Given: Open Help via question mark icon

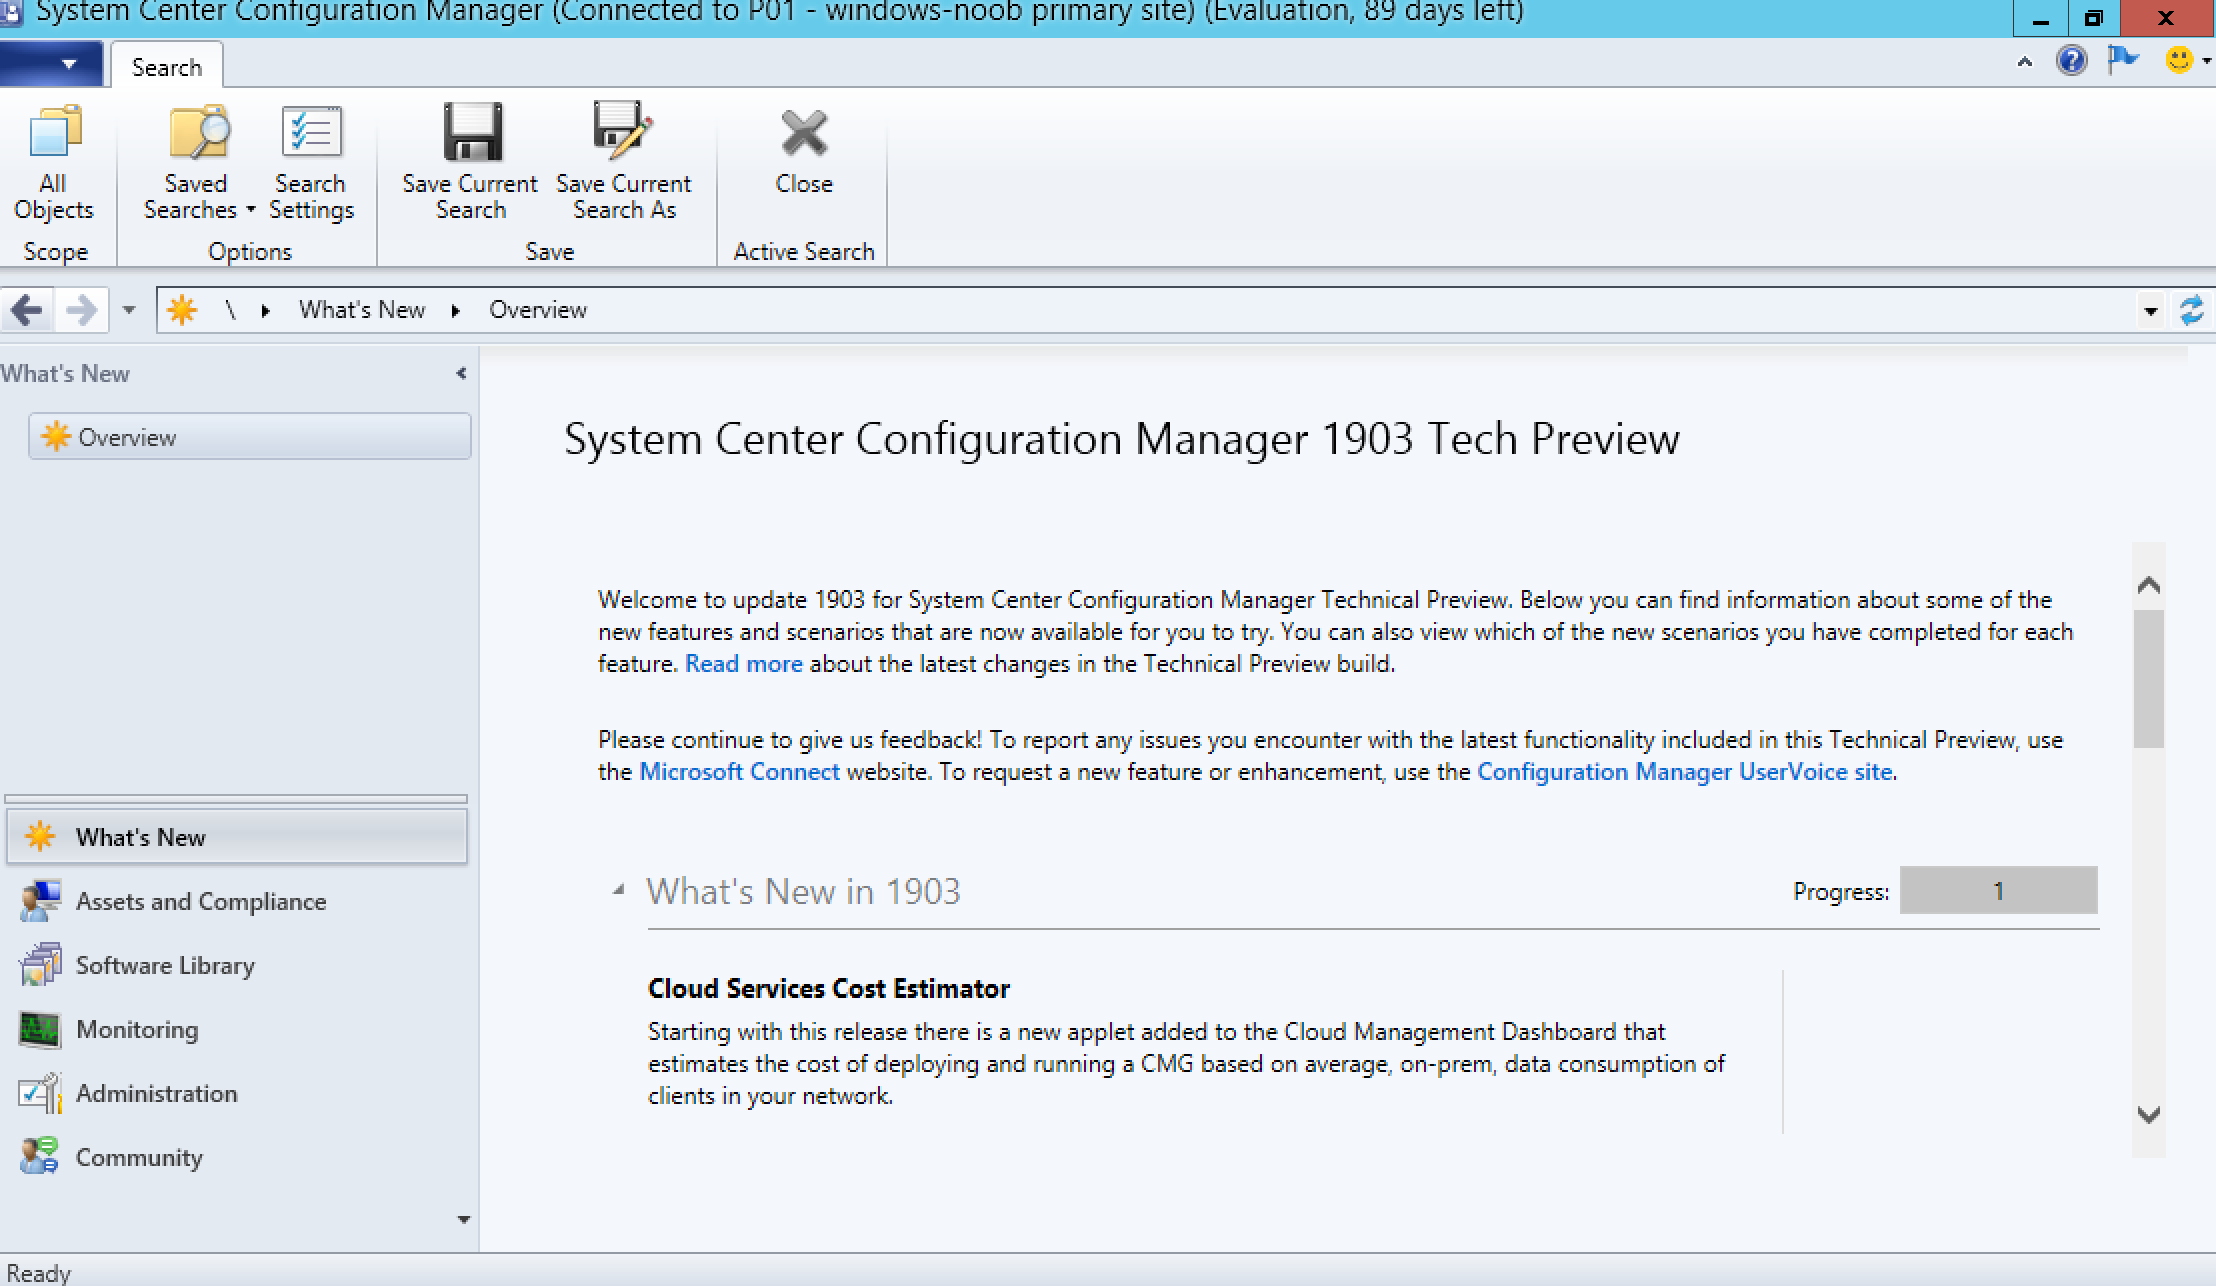Looking at the screenshot, I should tap(2071, 61).
